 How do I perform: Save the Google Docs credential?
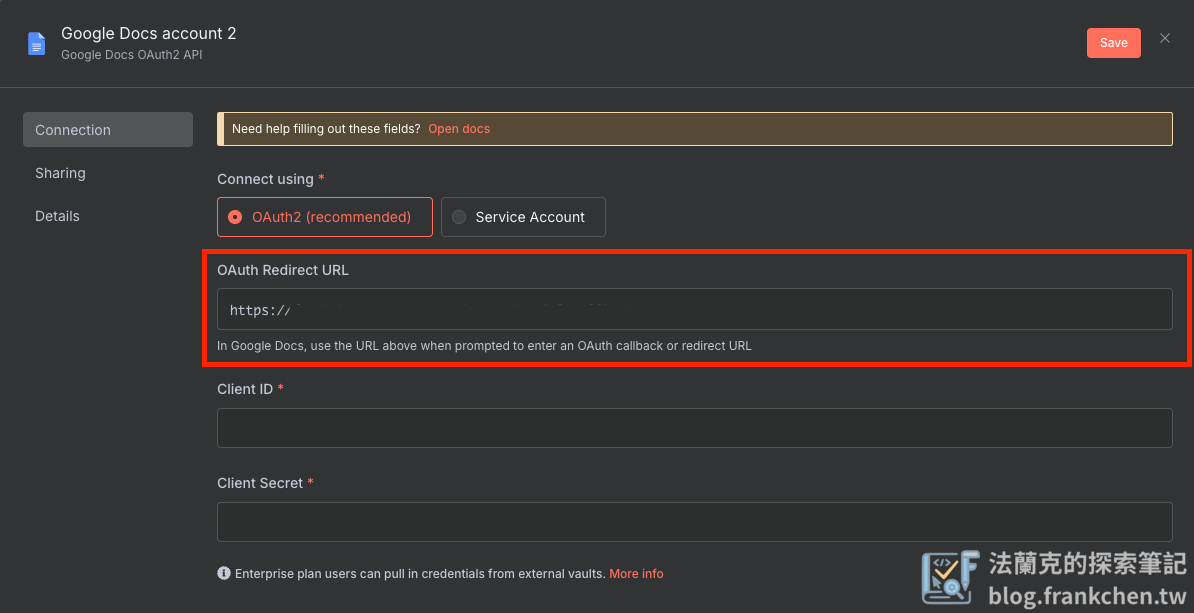click(1113, 43)
